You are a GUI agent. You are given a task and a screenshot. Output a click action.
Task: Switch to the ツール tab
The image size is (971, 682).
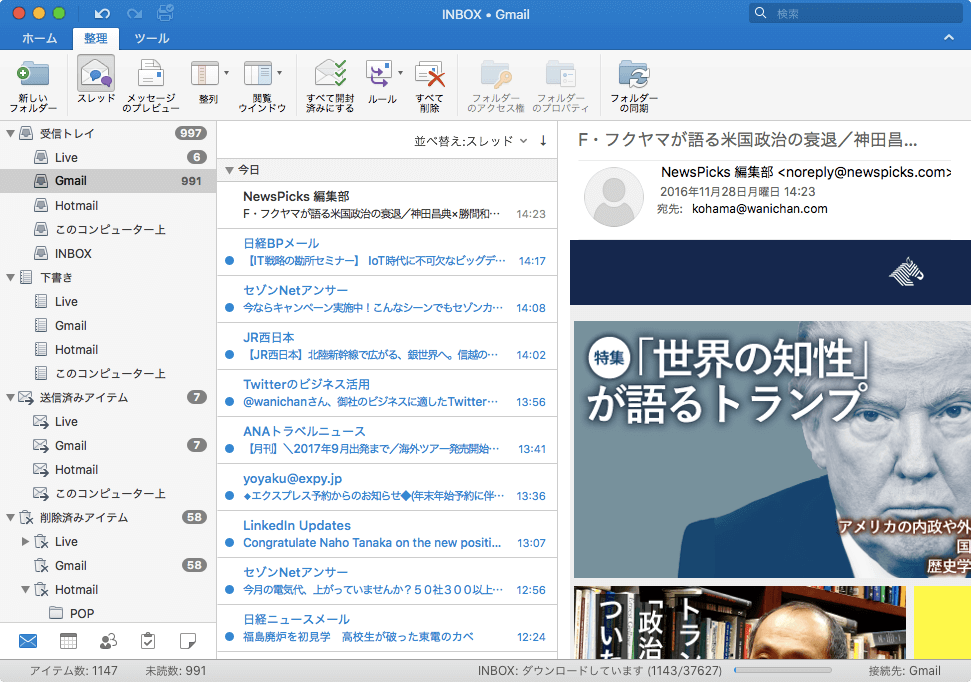pyautogui.click(x=151, y=39)
